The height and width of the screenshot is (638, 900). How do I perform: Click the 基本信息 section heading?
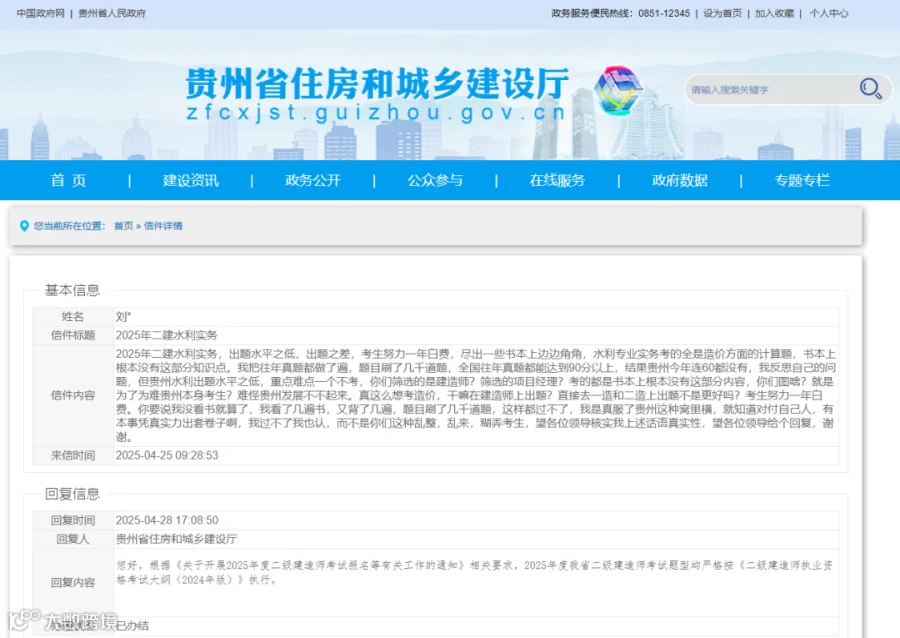tap(72, 290)
